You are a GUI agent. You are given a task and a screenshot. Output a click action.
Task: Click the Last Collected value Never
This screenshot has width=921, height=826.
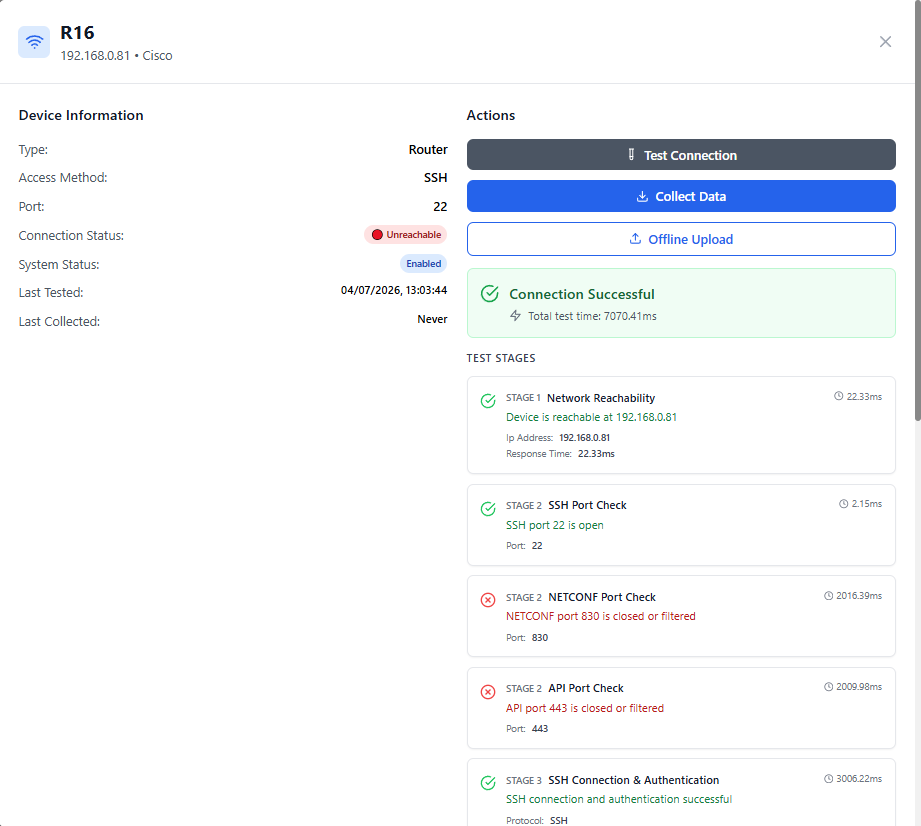point(432,319)
